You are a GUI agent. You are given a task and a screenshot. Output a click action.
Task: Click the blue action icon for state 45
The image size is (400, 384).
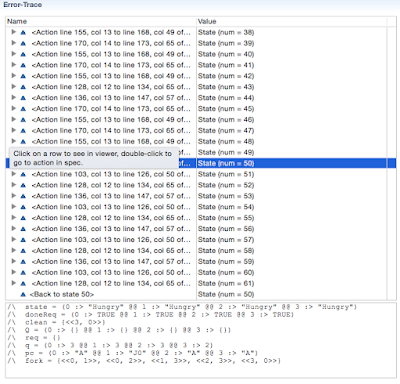(23, 109)
